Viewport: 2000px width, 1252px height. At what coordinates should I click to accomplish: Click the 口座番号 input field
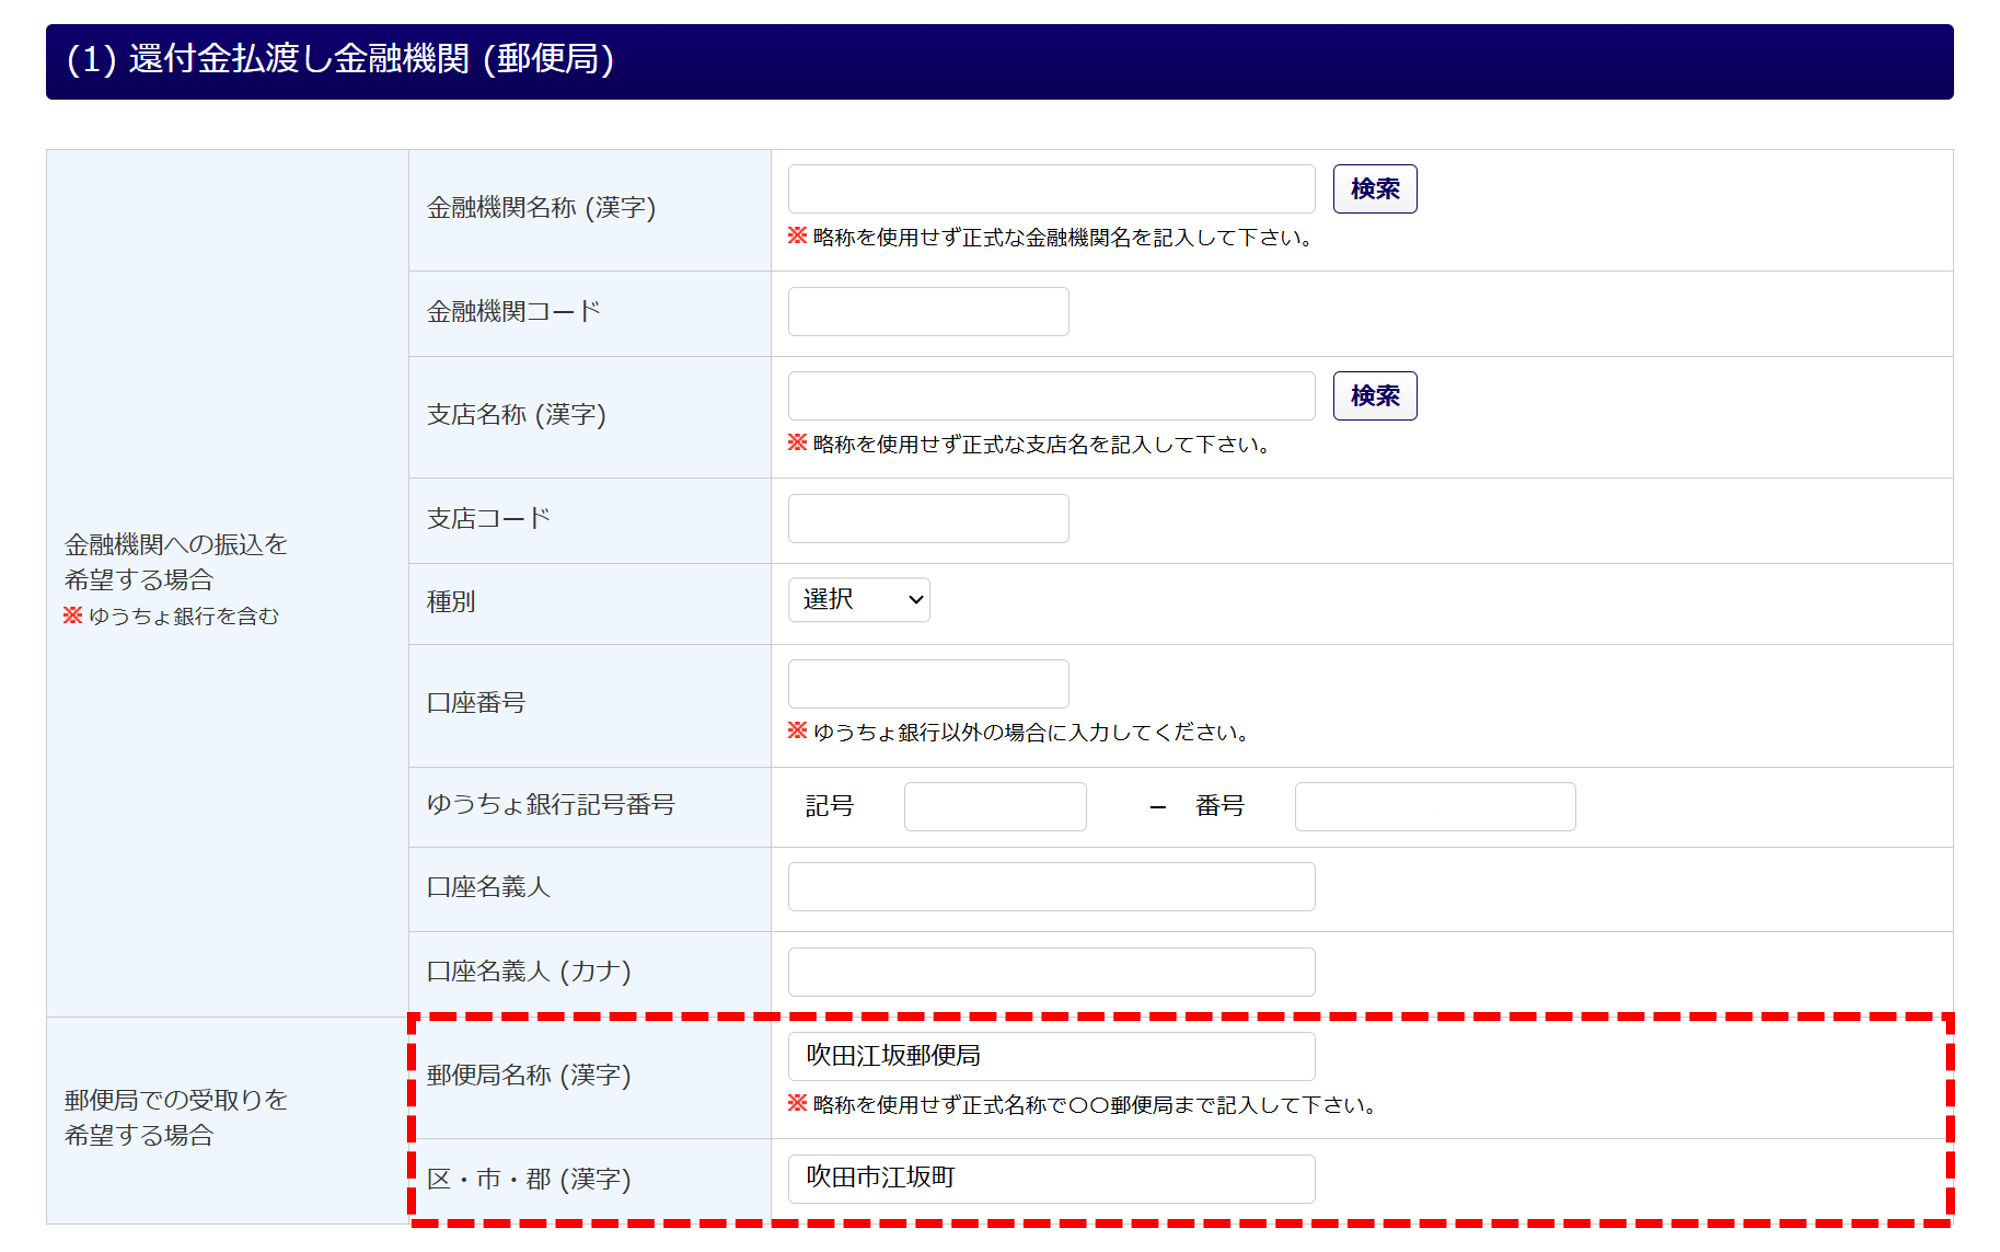927,684
